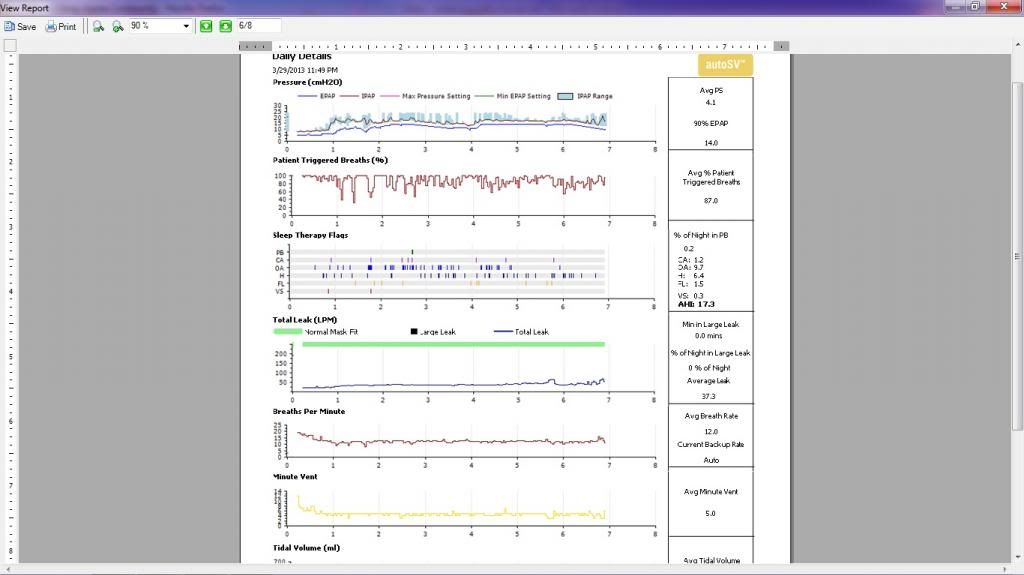The width and height of the screenshot is (1024, 575).
Task: Save the report using the Save button
Action: 20,27
